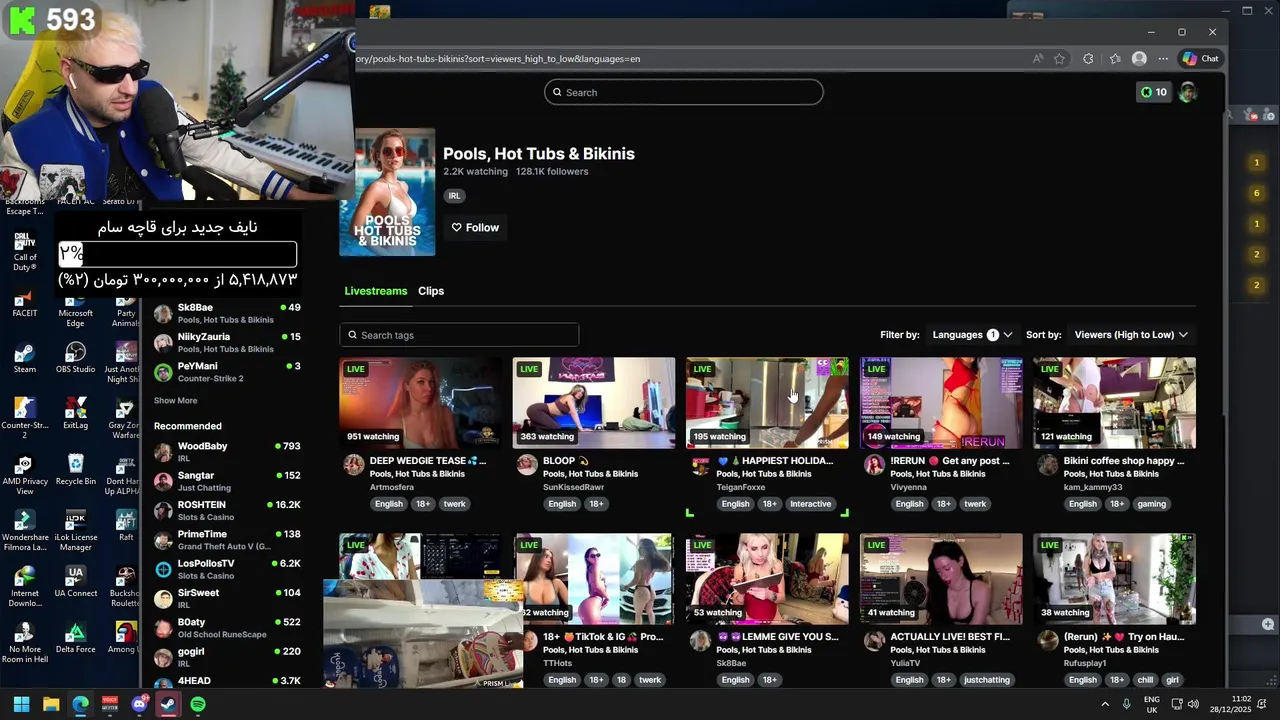Viewport: 1280px width, 720px height.
Task: Select the iLok License Manager desktop icon
Action: click(x=75, y=531)
